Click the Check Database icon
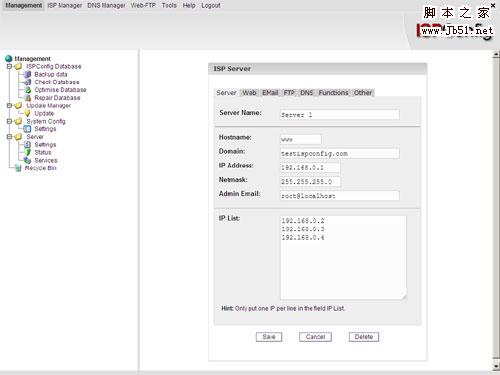The height and width of the screenshot is (375, 500). (28, 82)
